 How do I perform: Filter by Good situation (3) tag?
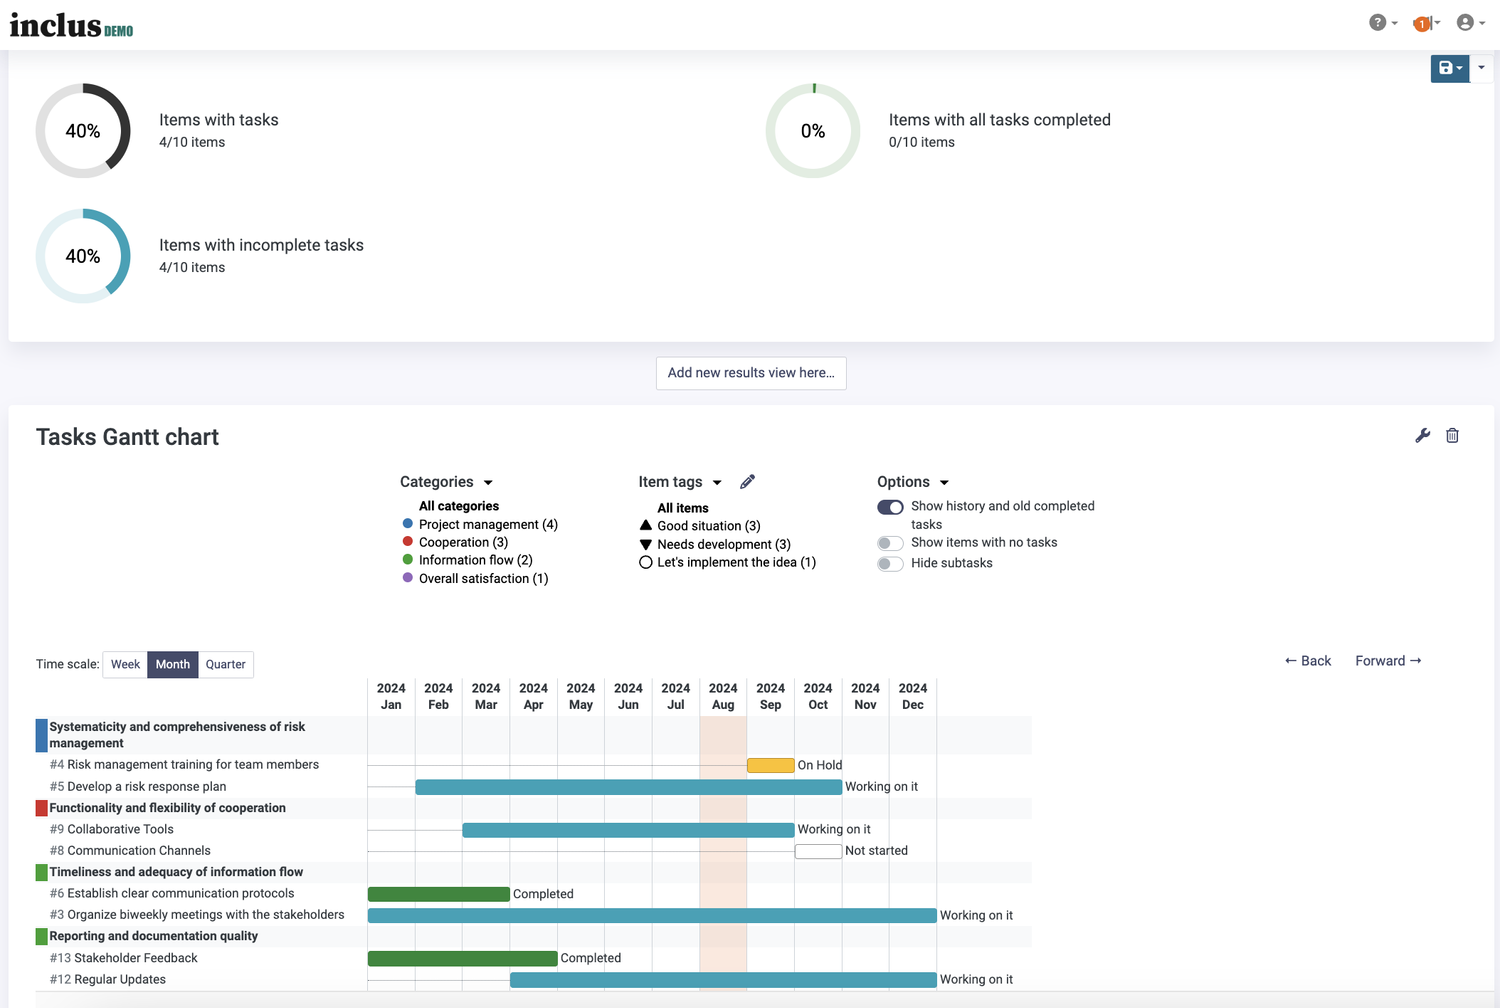709,526
